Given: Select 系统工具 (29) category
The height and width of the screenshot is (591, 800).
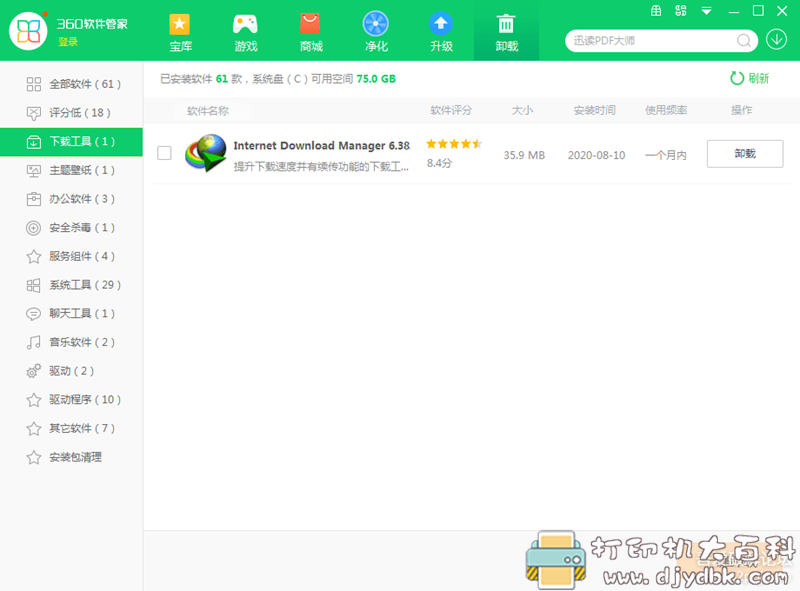Looking at the screenshot, I should pos(71,285).
